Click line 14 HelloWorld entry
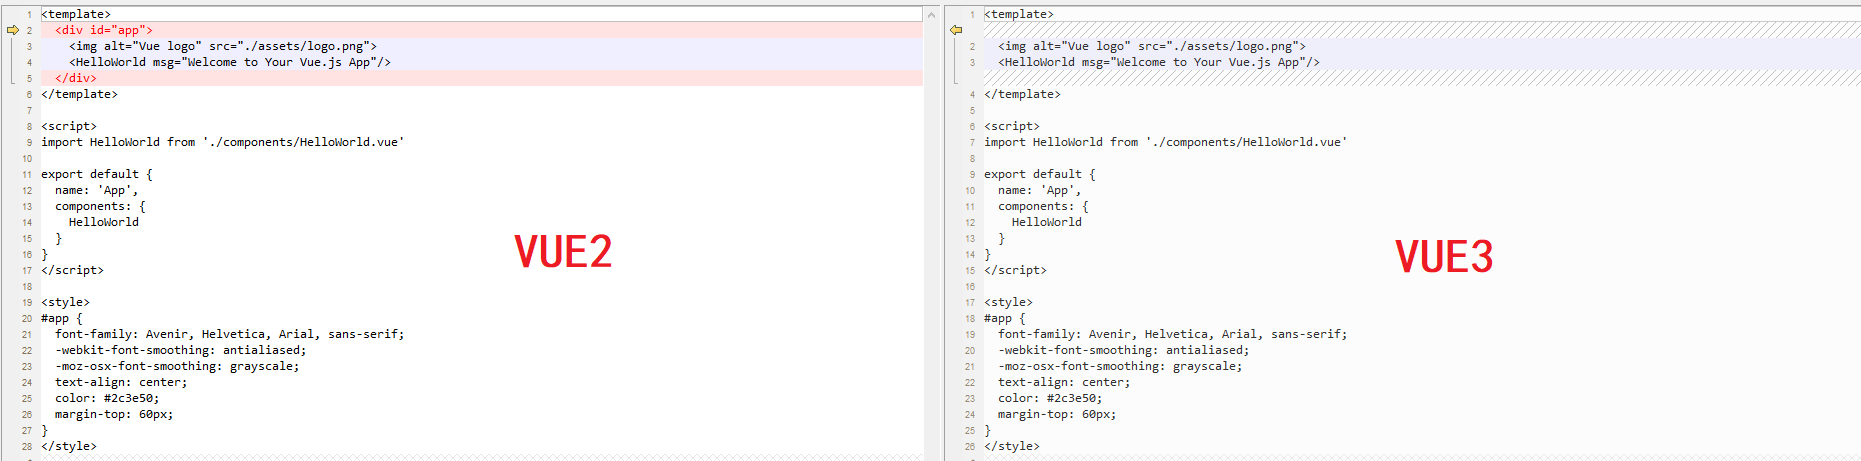 (104, 222)
